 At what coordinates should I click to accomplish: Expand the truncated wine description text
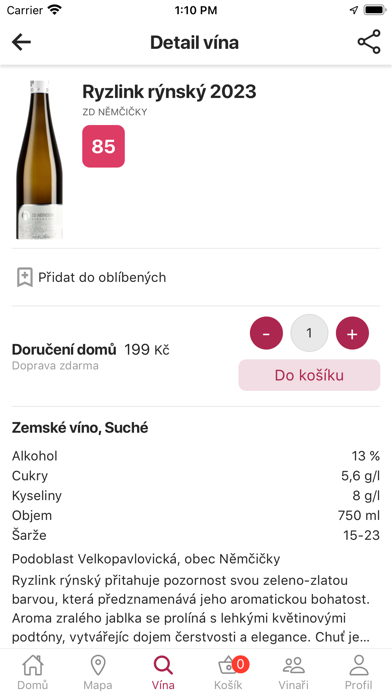click(191, 609)
